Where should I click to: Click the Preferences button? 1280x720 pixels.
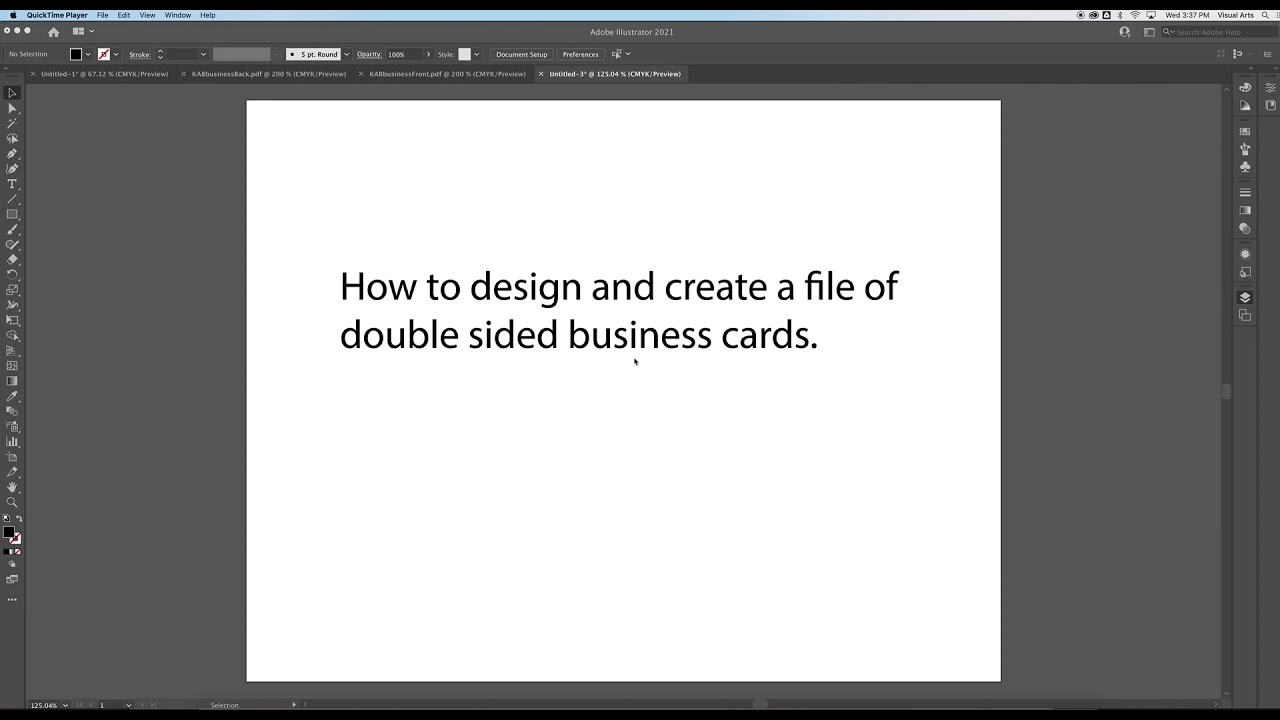coord(580,54)
